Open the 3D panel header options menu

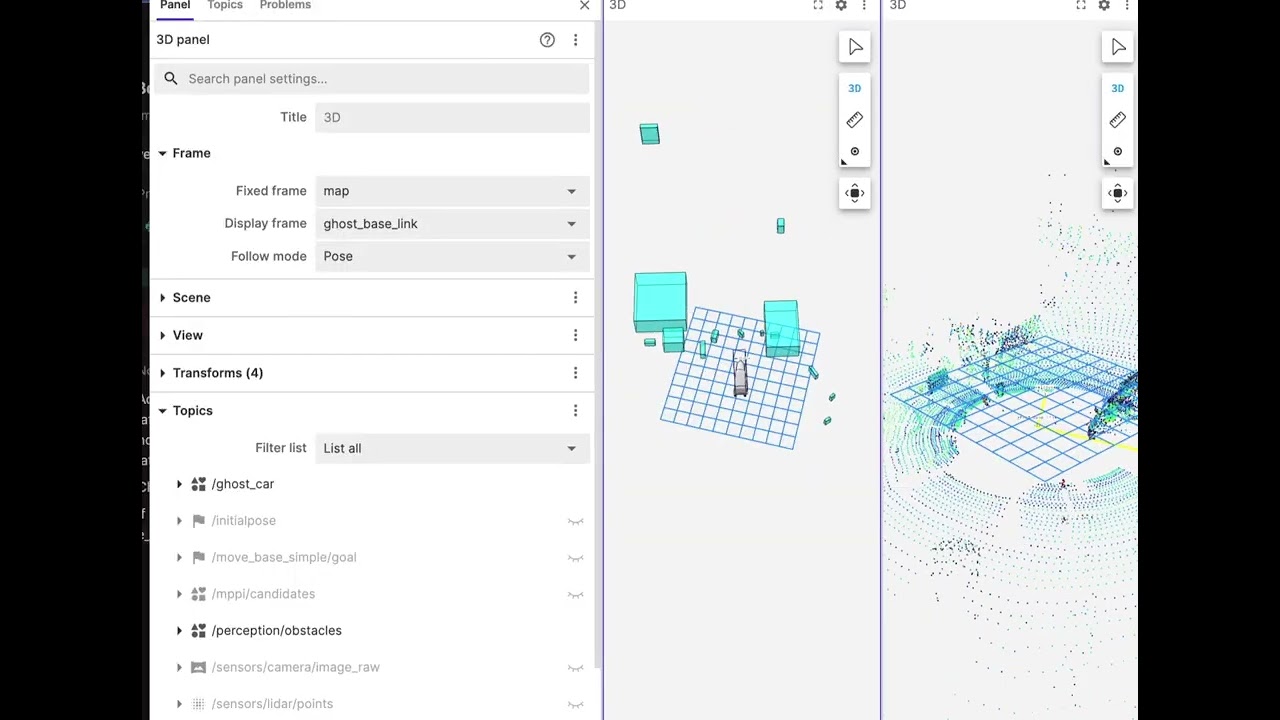575,40
